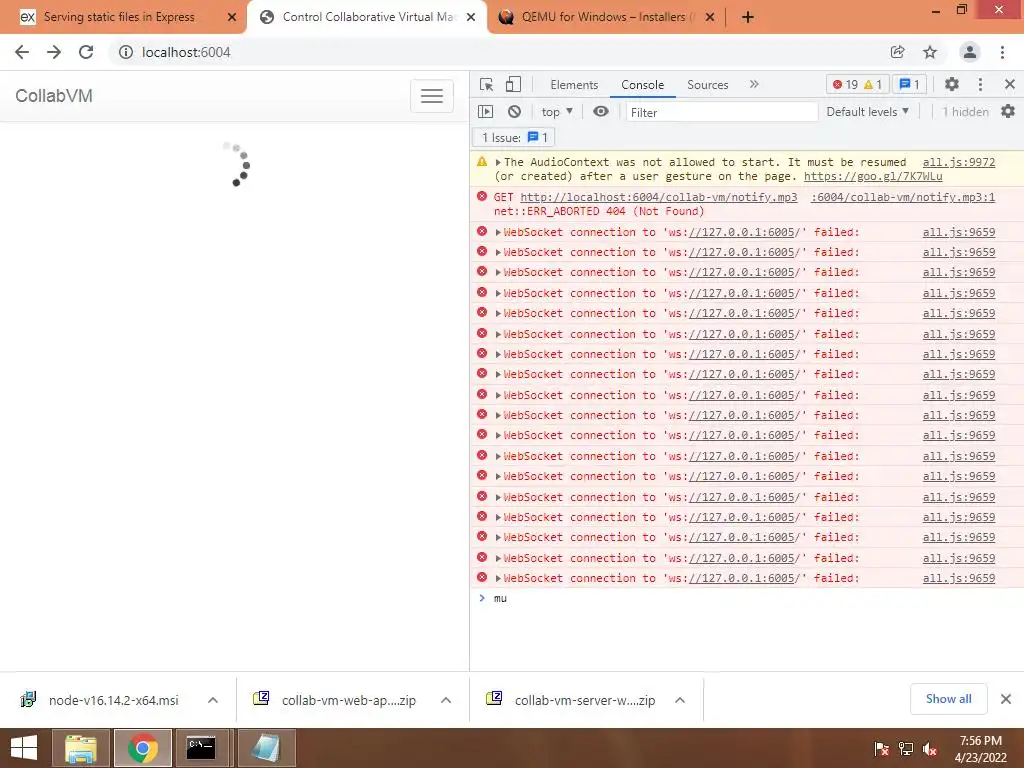Click the console prompt input line
Image resolution: width=1024 pixels, height=768 pixels.
click(x=746, y=598)
